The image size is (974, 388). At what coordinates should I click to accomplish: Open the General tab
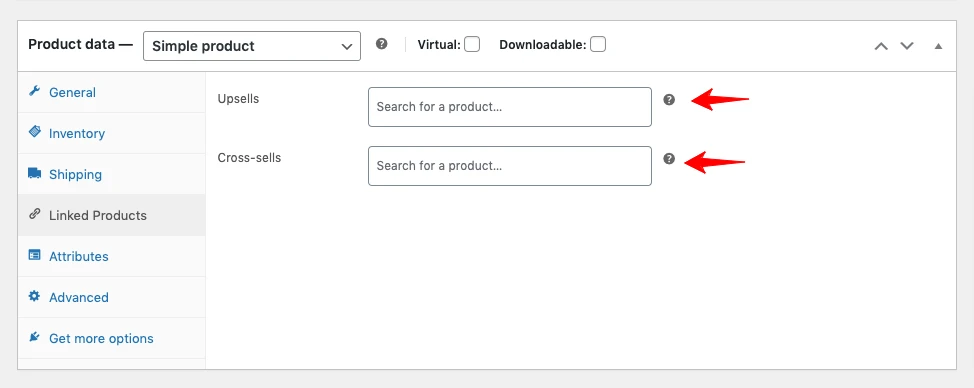coord(112,92)
